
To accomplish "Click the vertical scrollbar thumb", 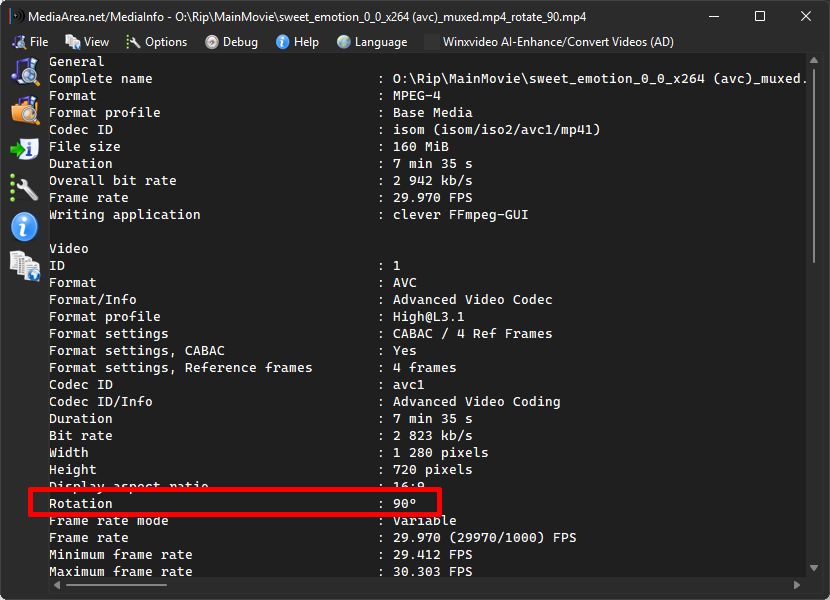I will [814, 165].
